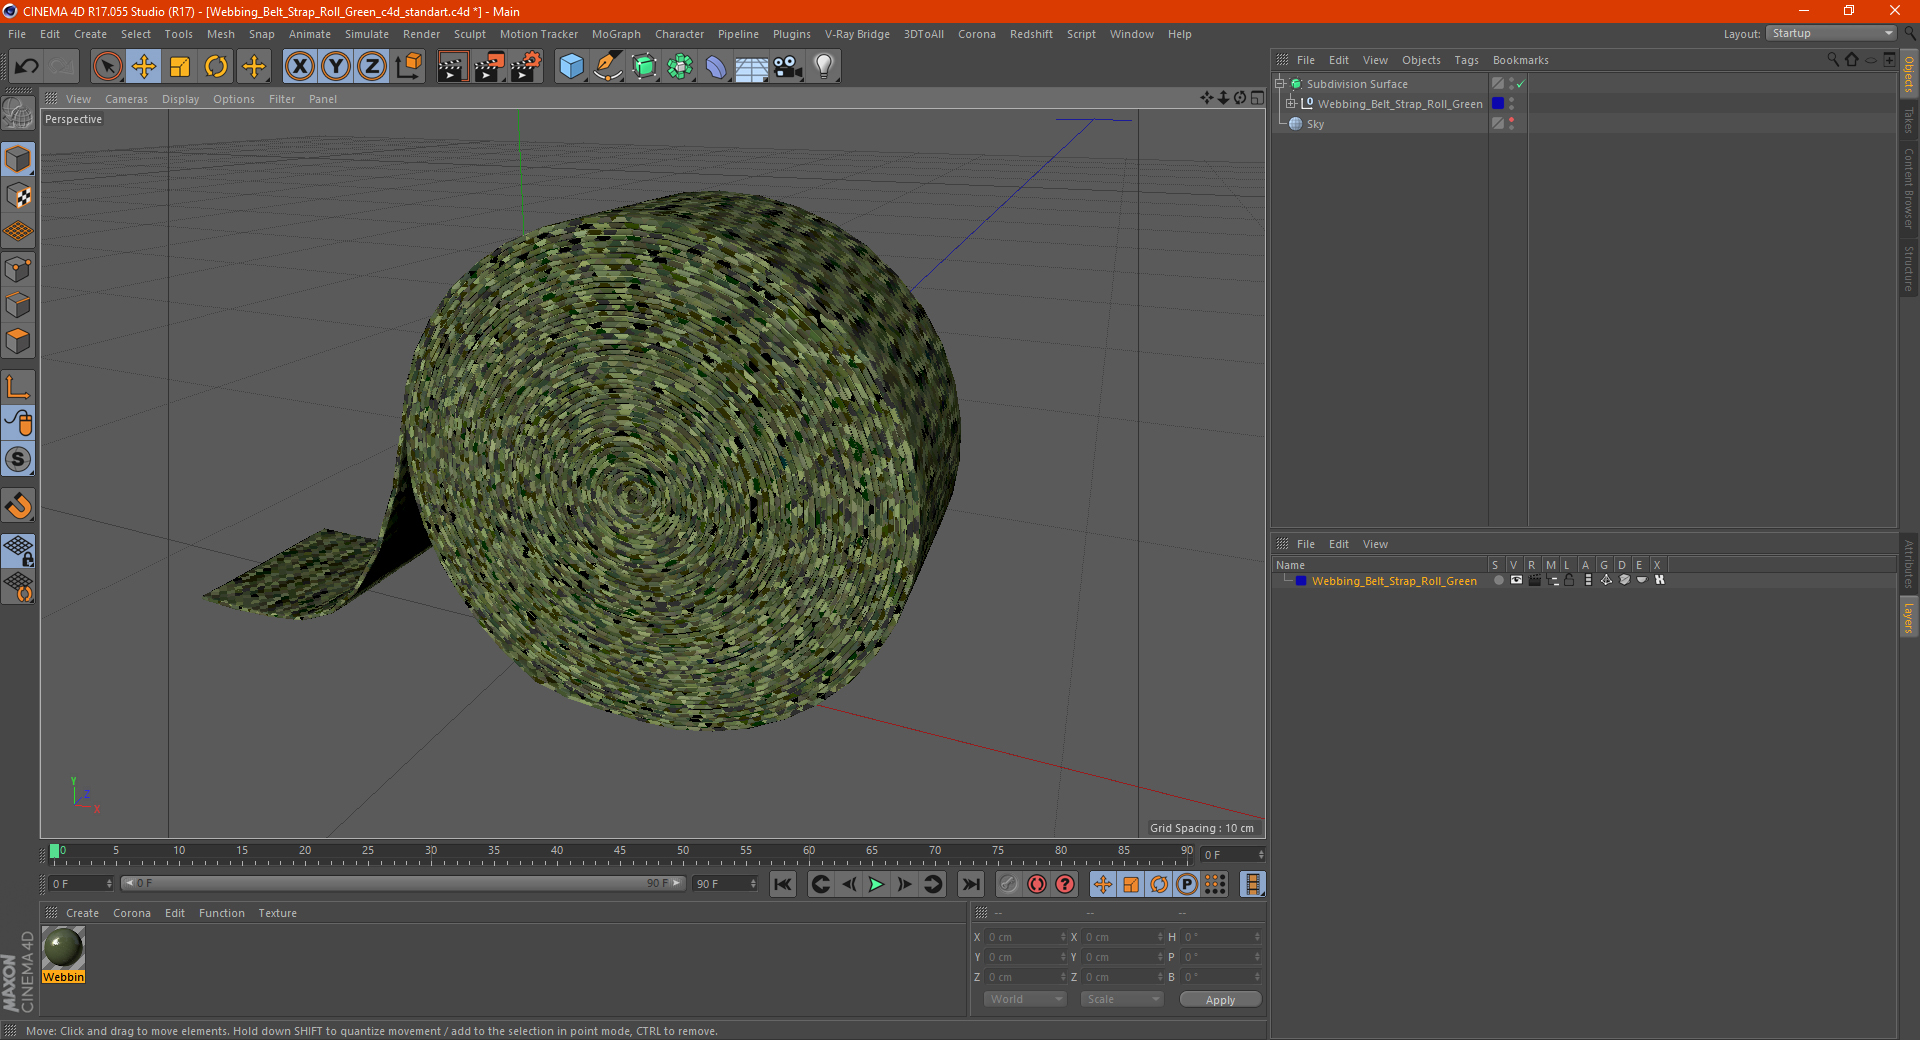Click frame 45 on timeline ruler
This screenshot has width=1920, height=1040.
coord(620,853)
